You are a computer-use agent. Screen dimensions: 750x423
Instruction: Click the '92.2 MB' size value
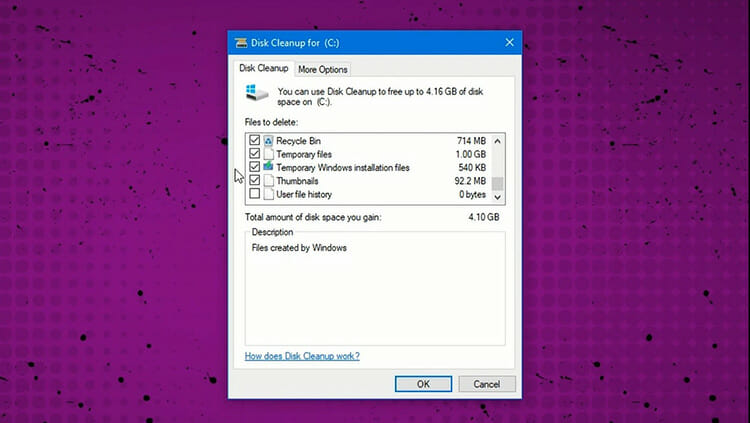coord(470,181)
